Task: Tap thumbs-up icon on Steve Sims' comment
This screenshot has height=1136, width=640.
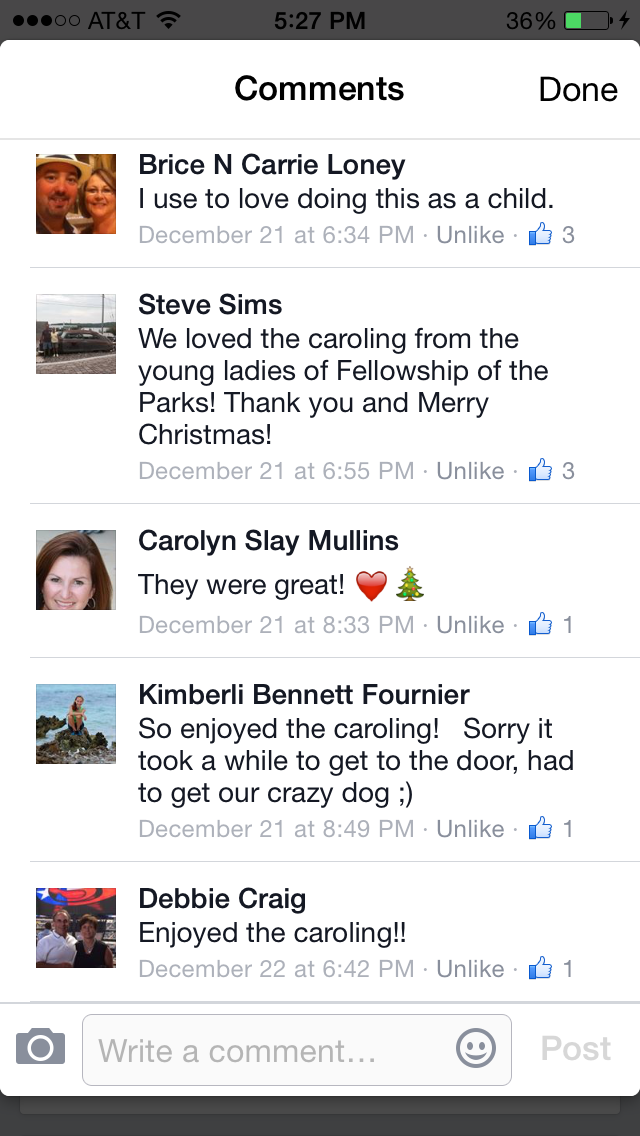Action: point(540,470)
